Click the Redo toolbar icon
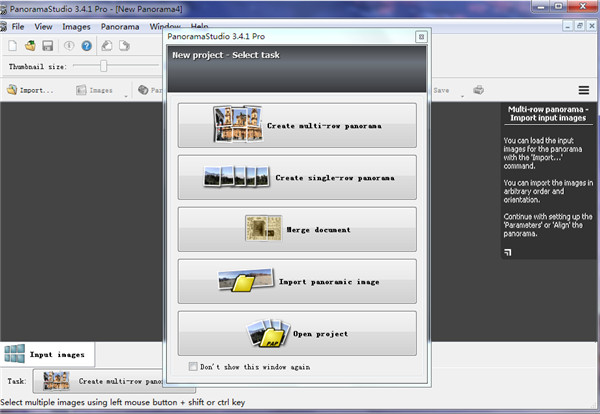This screenshot has height=414, width=600. pos(124,46)
